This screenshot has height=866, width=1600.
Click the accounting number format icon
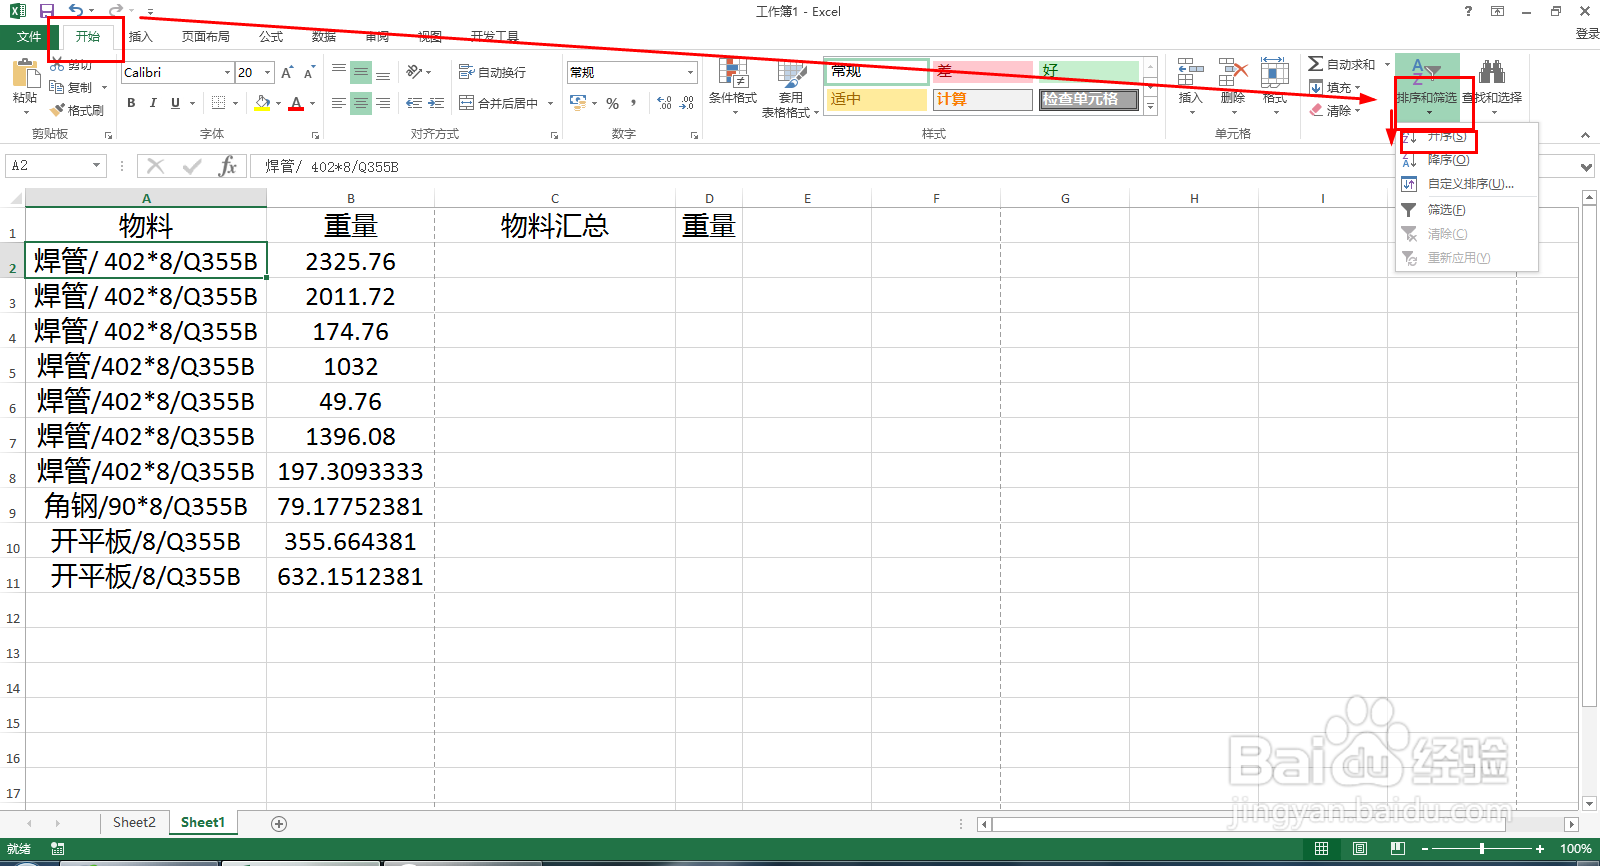pos(578,103)
